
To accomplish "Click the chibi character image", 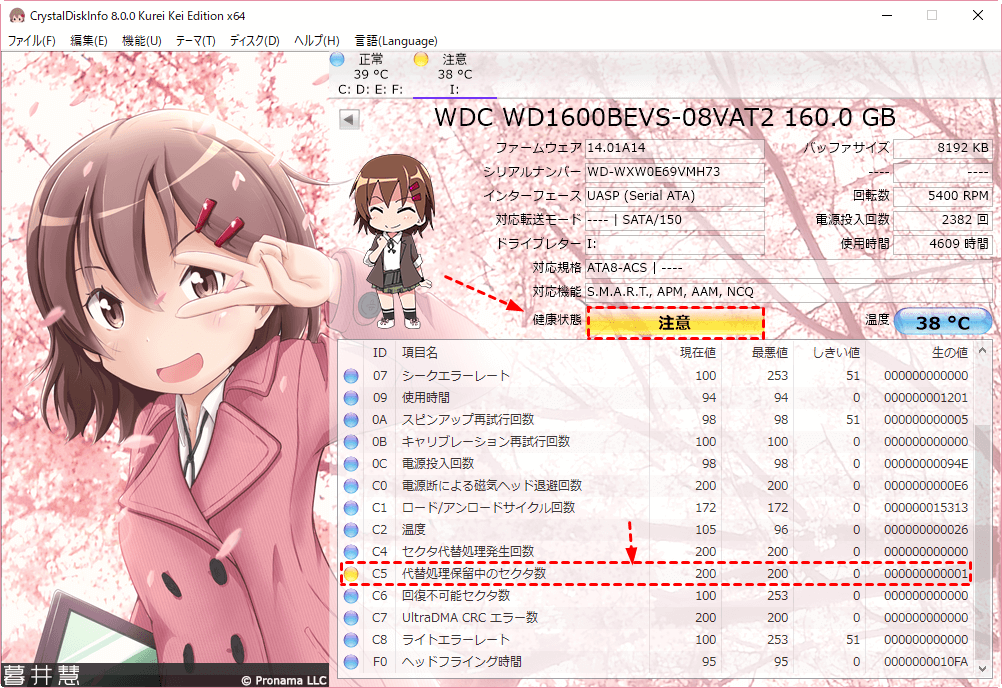I will coord(392,241).
